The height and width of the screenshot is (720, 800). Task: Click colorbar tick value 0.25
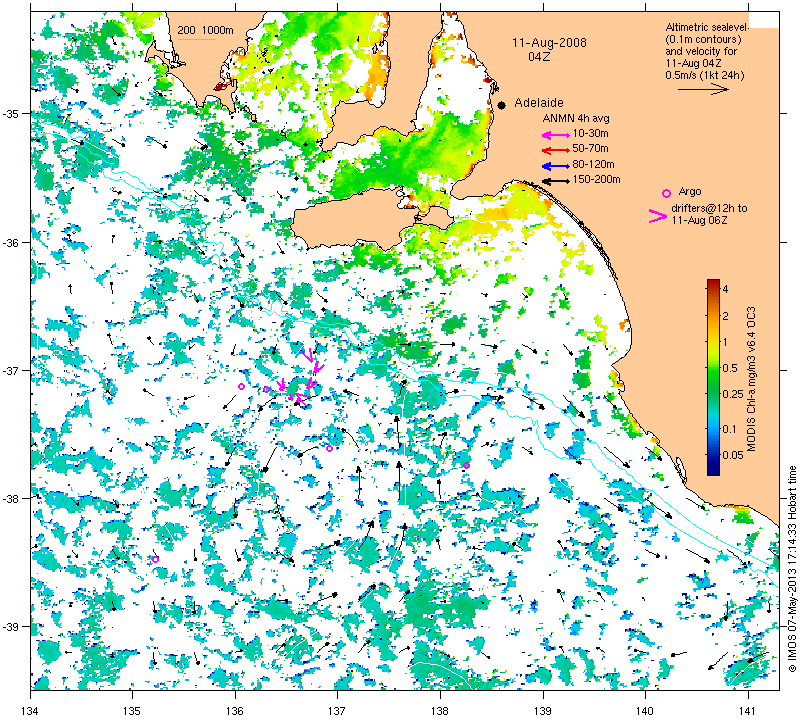(x=733, y=394)
